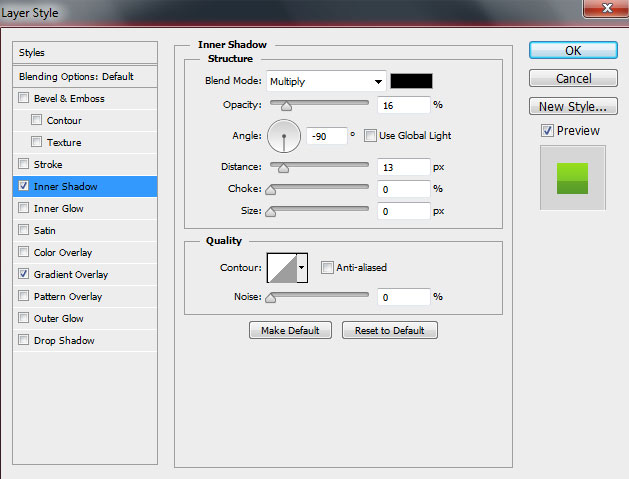Image resolution: width=629 pixels, height=479 pixels.
Task: Close the Layer Style dialog
Action: click(607, 8)
